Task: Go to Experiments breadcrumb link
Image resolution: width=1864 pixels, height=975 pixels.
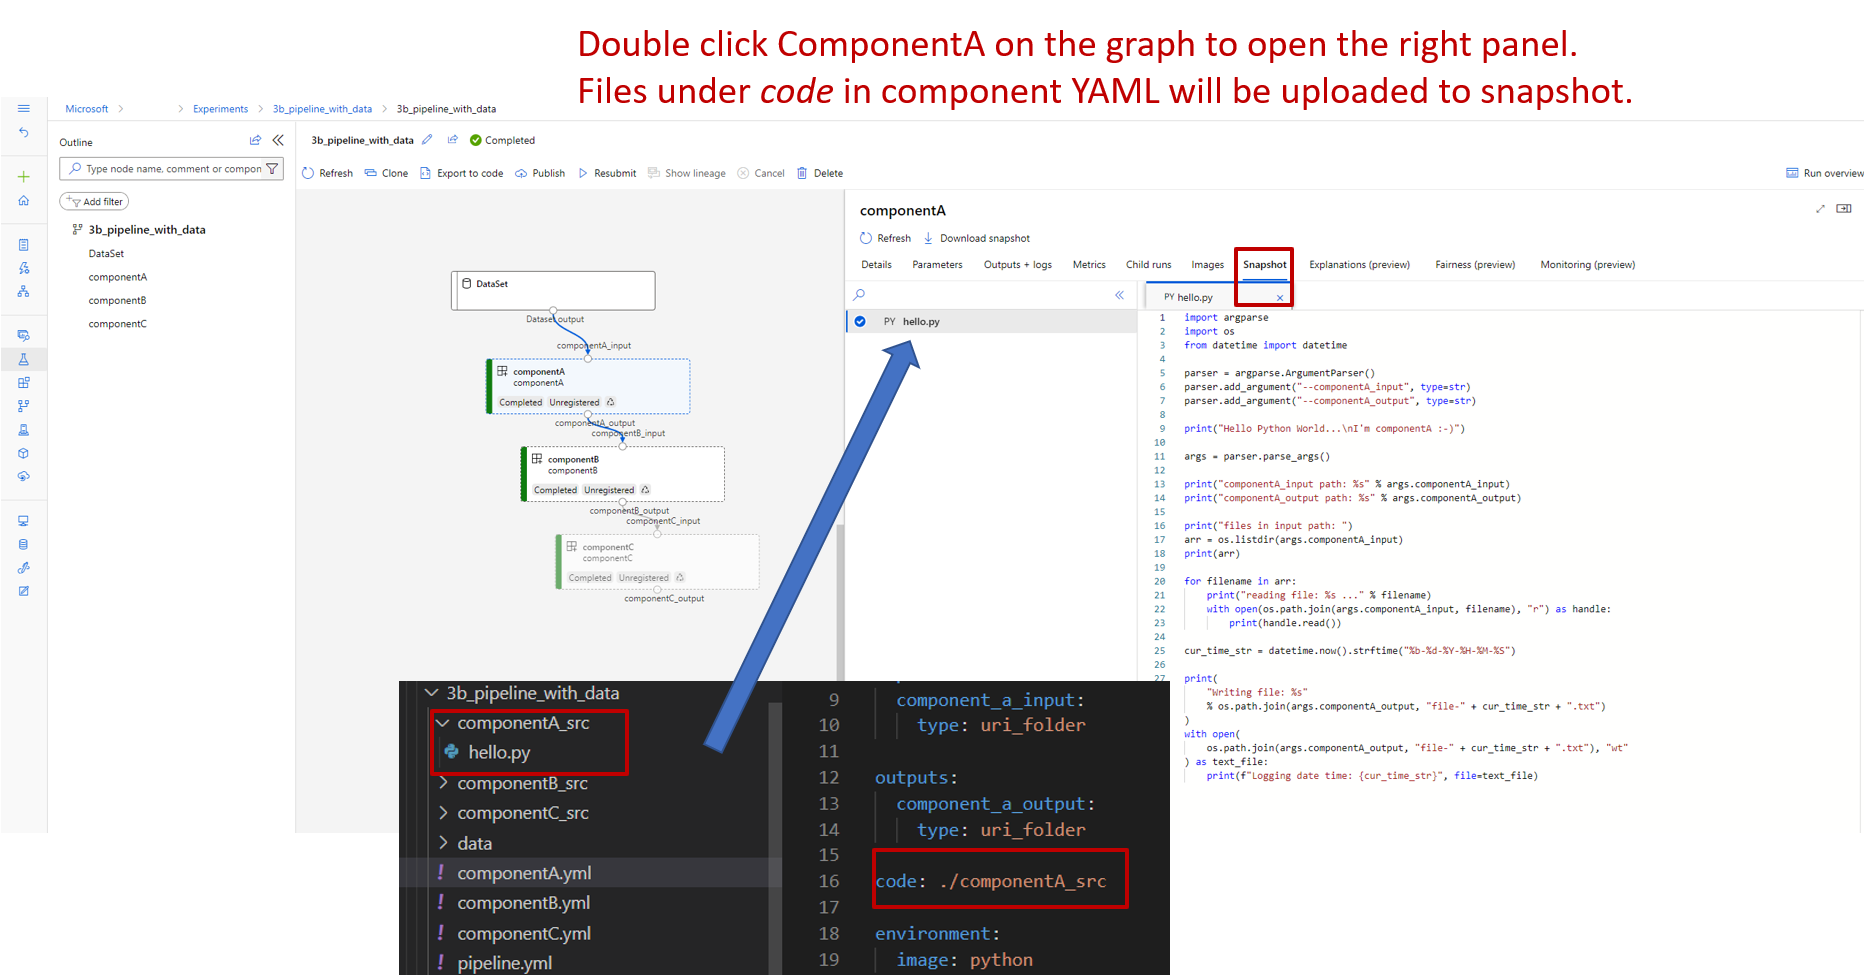Action: pyautogui.click(x=220, y=109)
